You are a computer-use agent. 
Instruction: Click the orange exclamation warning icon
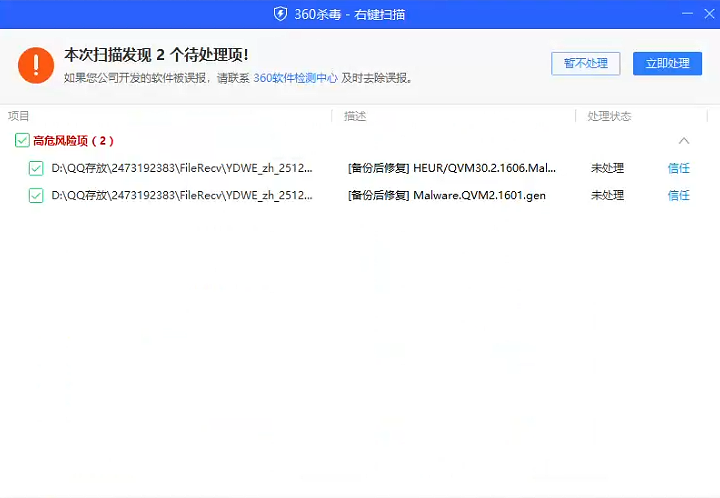coord(36,65)
